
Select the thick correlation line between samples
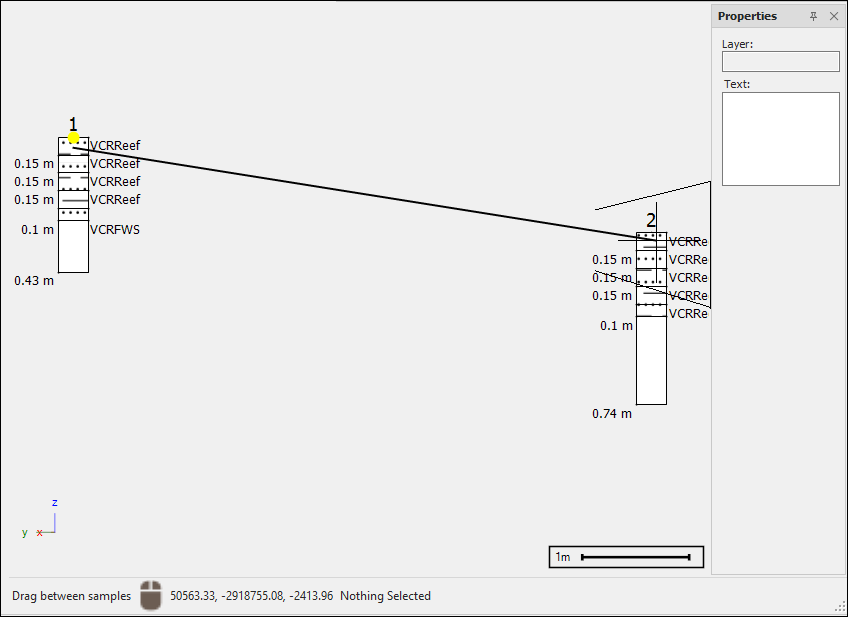[360, 194]
